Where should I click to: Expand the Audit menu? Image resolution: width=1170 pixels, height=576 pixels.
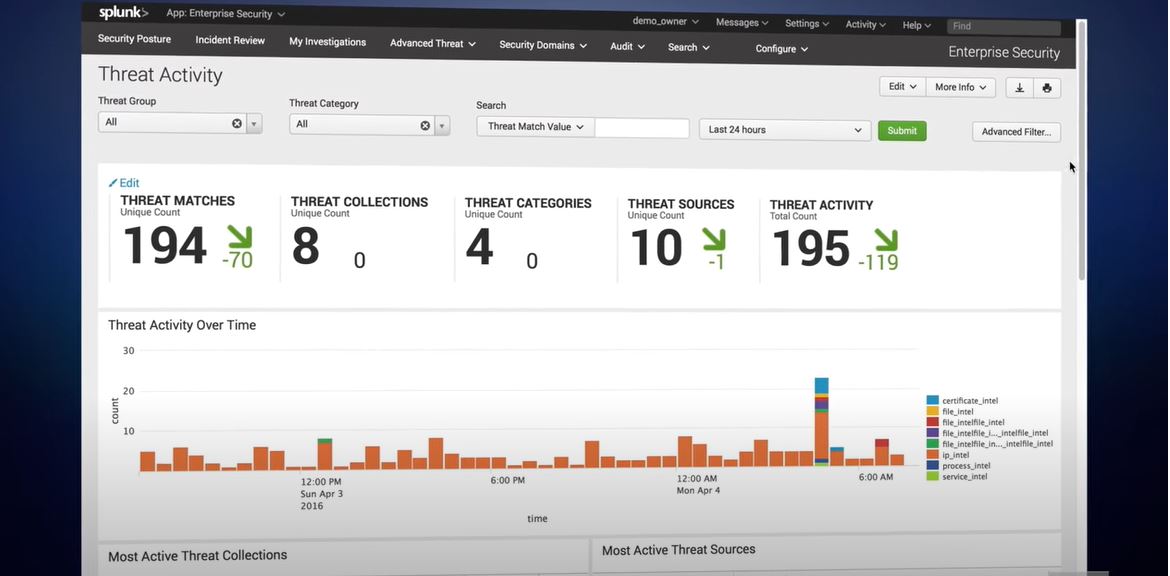coord(628,46)
